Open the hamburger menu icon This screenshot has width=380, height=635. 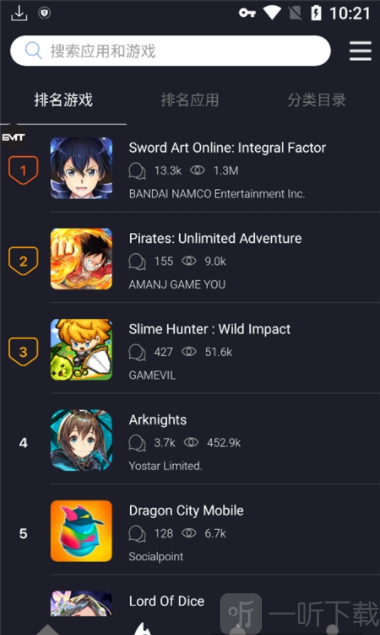[360, 51]
